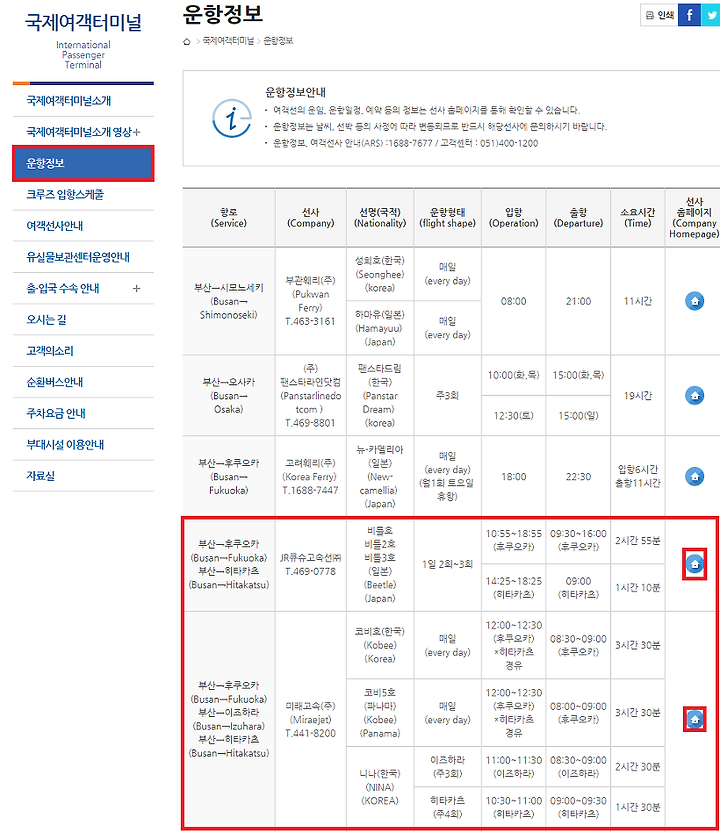This screenshot has width=720, height=832.
Task: Select Miraejet T.441-8200 cell
Action: (x=310, y=719)
